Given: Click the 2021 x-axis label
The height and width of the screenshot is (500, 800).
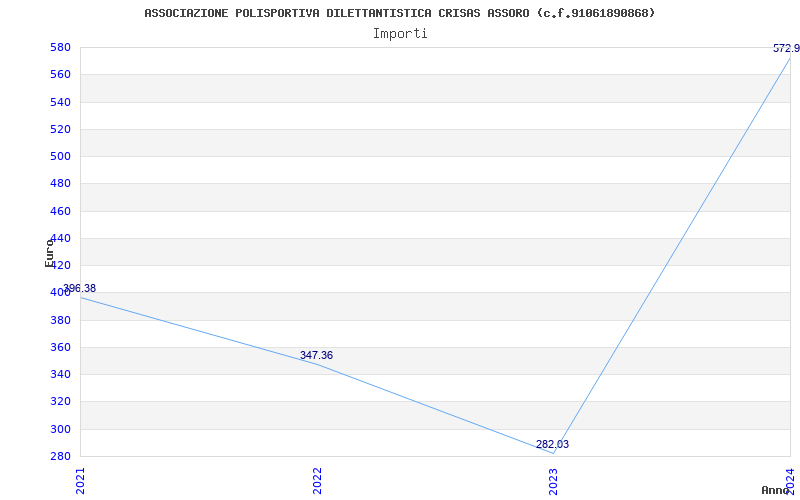Looking at the screenshot, I should tap(81, 481).
